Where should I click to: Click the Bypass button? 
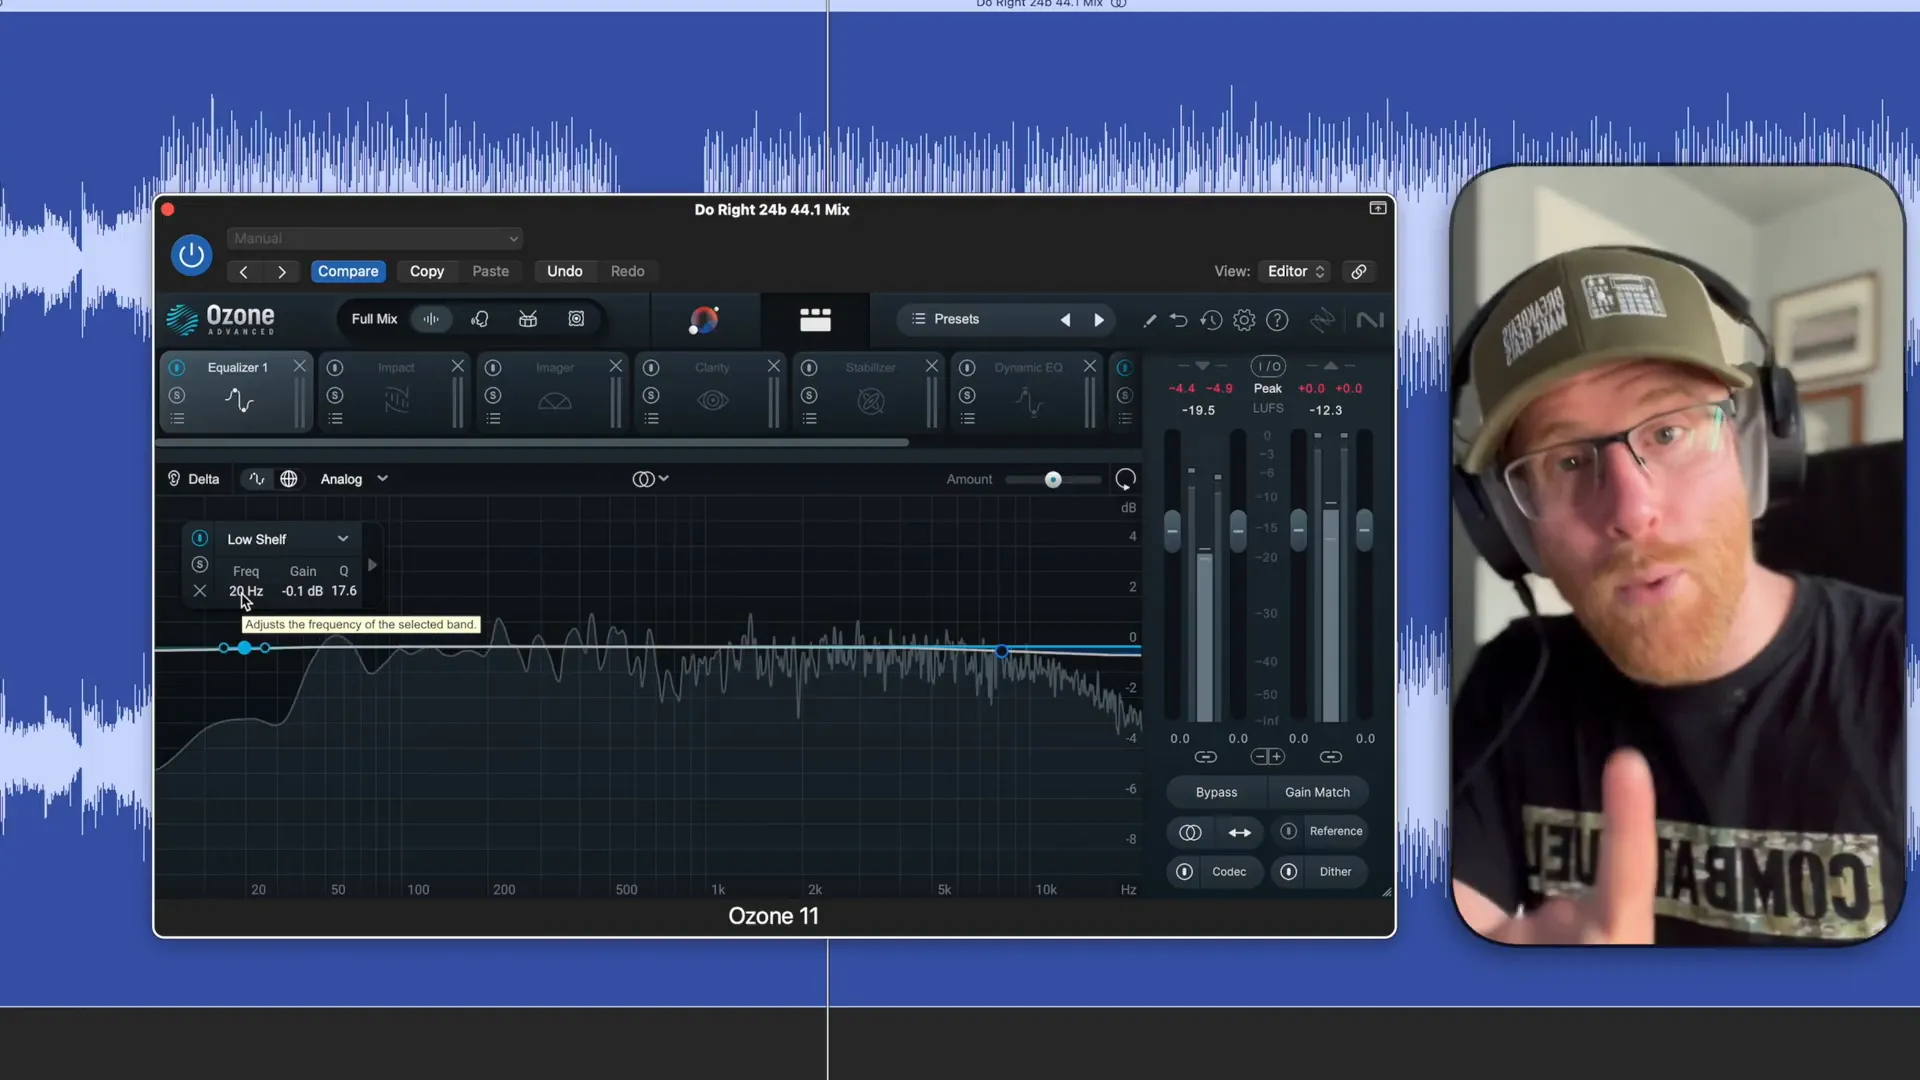click(1216, 792)
